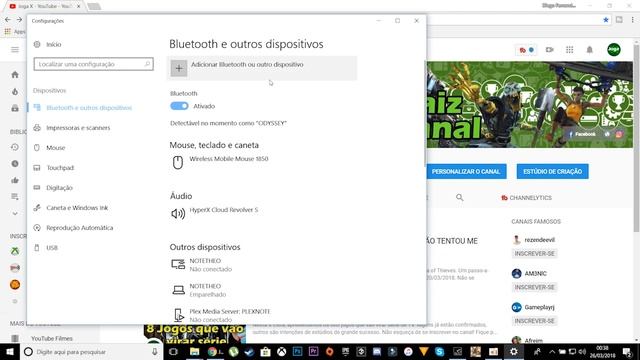This screenshot has width=640, height=360.
Task: Open YouTube channel search magnifier icon
Action: click(x=460, y=198)
